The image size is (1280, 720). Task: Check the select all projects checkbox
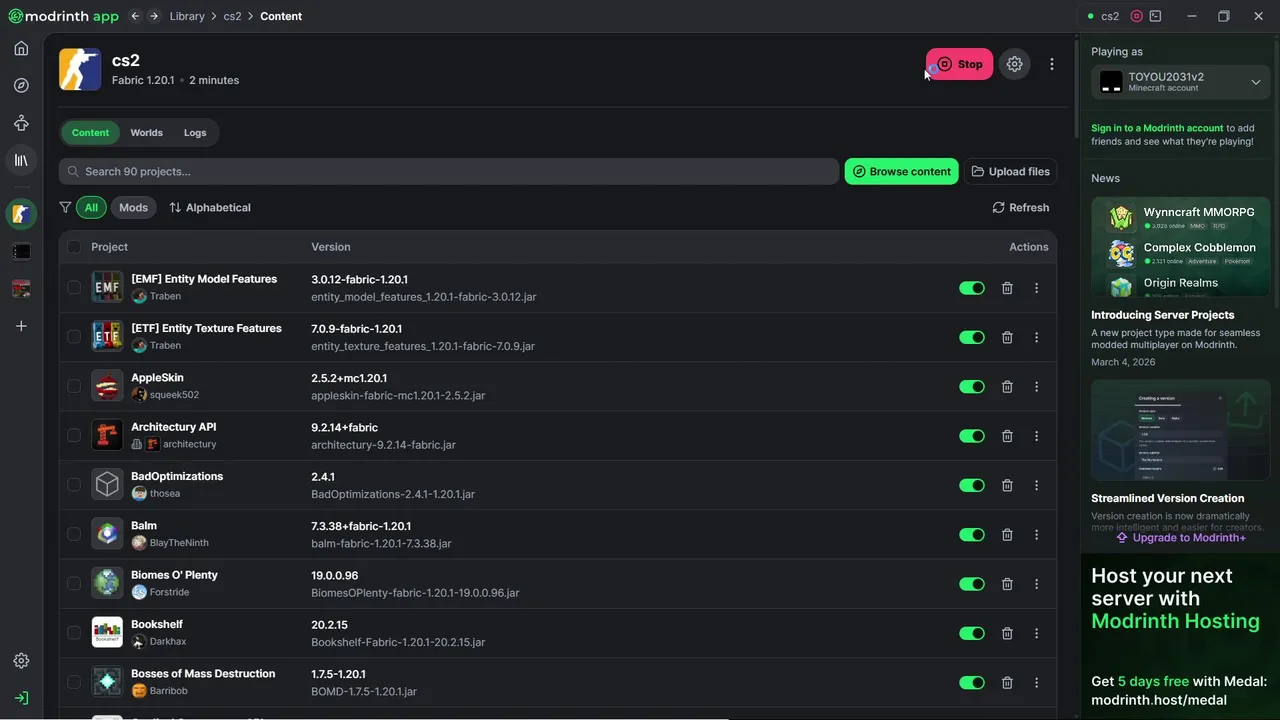(x=74, y=247)
